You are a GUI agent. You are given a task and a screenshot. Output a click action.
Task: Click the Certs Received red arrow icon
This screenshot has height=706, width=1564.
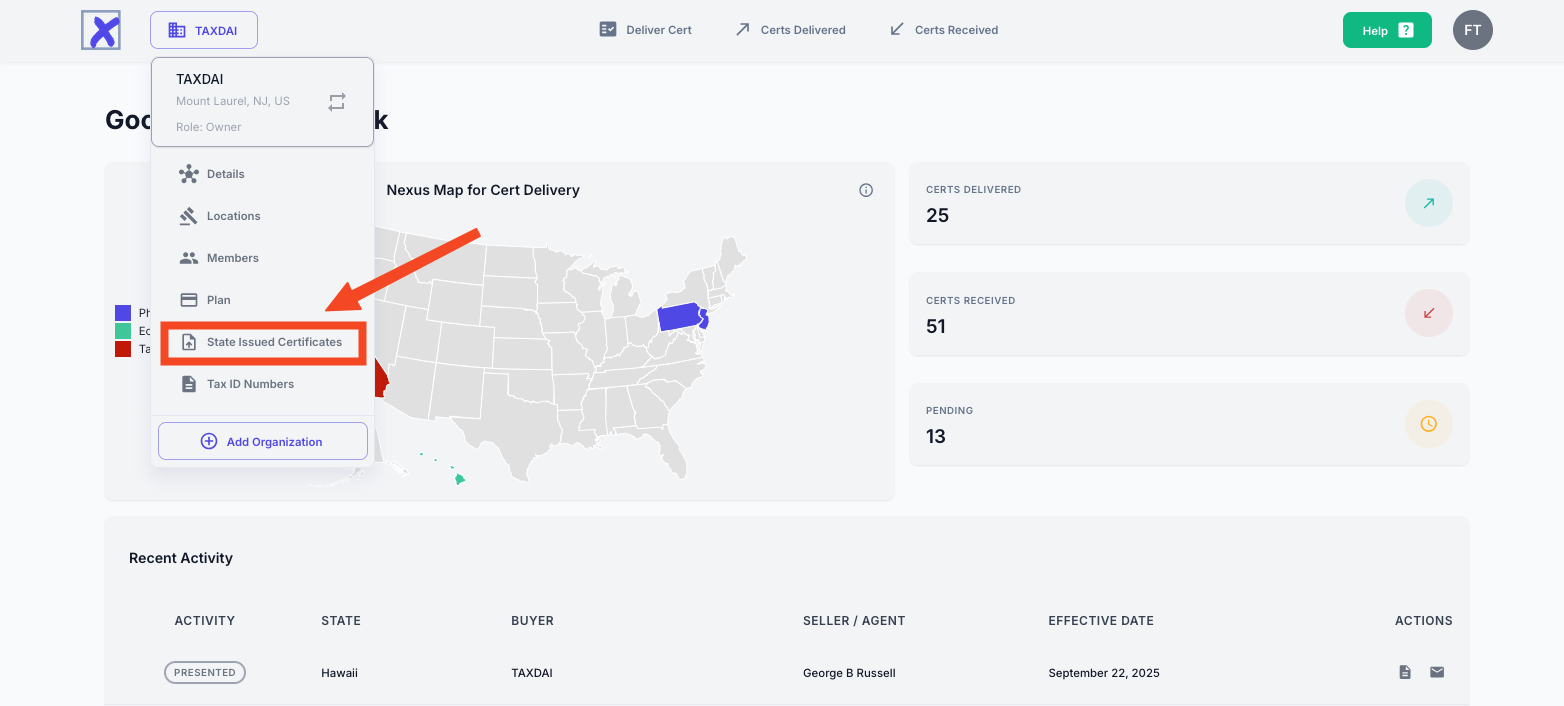[1428, 313]
